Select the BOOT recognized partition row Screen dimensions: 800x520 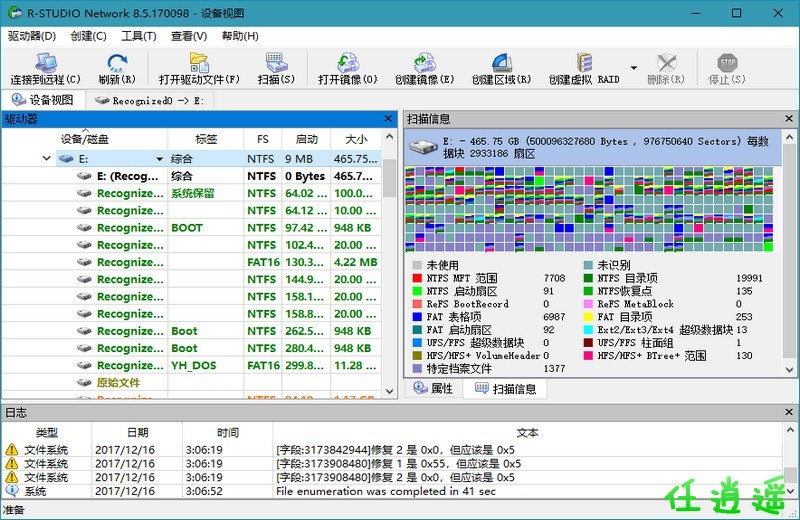(192, 228)
